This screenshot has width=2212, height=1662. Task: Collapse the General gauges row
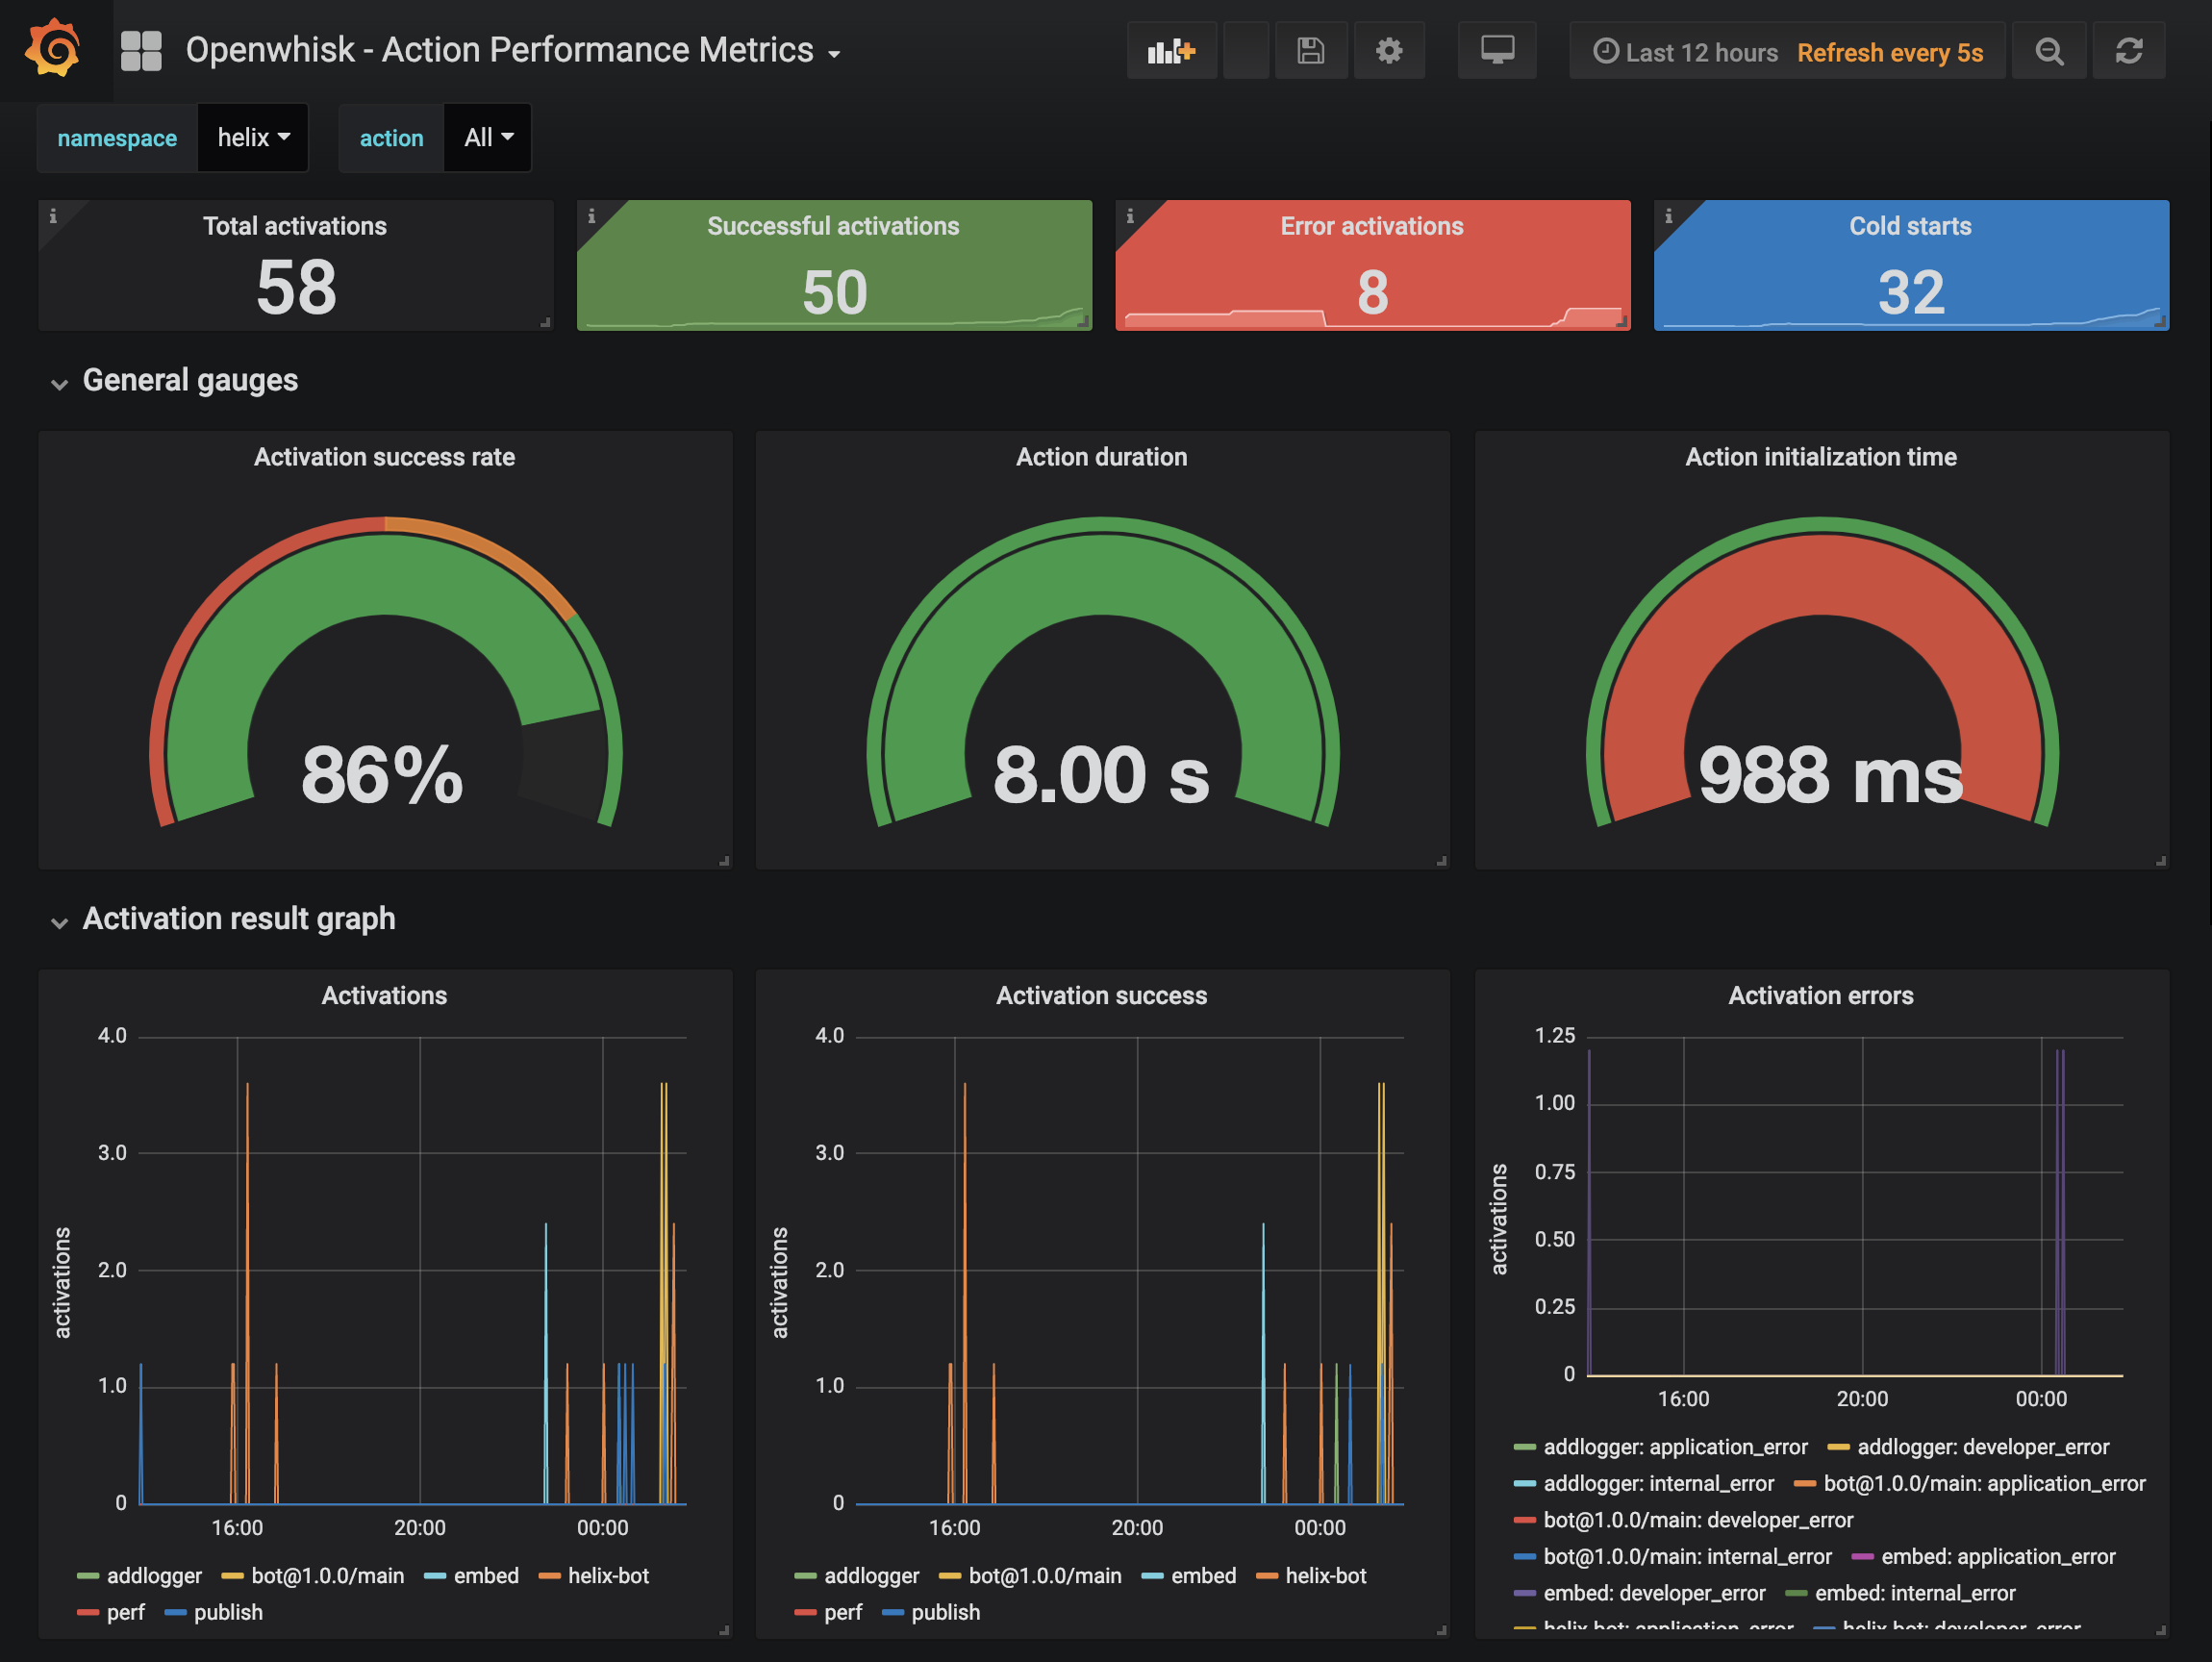[189, 380]
